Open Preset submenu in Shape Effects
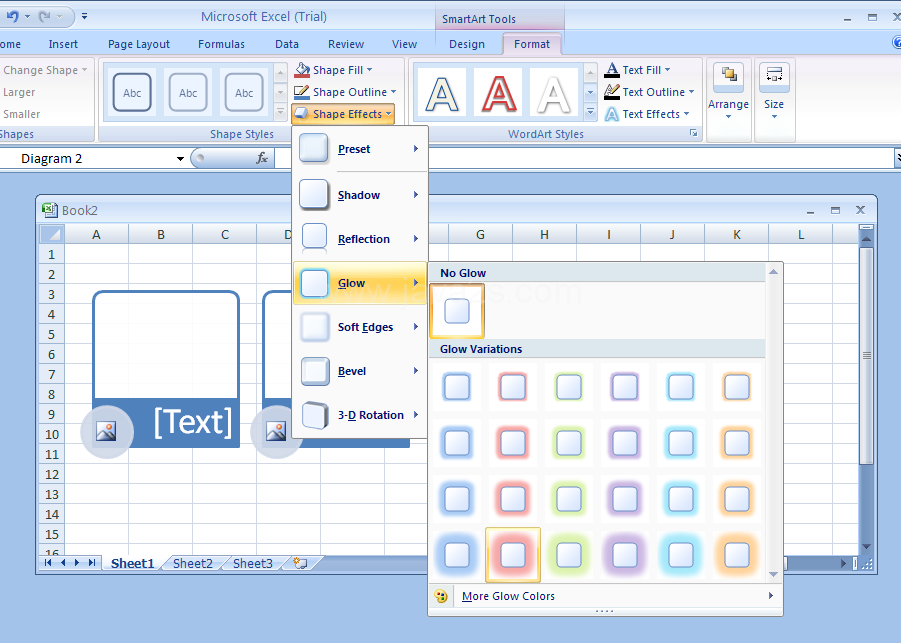This screenshot has width=901, height=643. (x=360, y=149)
